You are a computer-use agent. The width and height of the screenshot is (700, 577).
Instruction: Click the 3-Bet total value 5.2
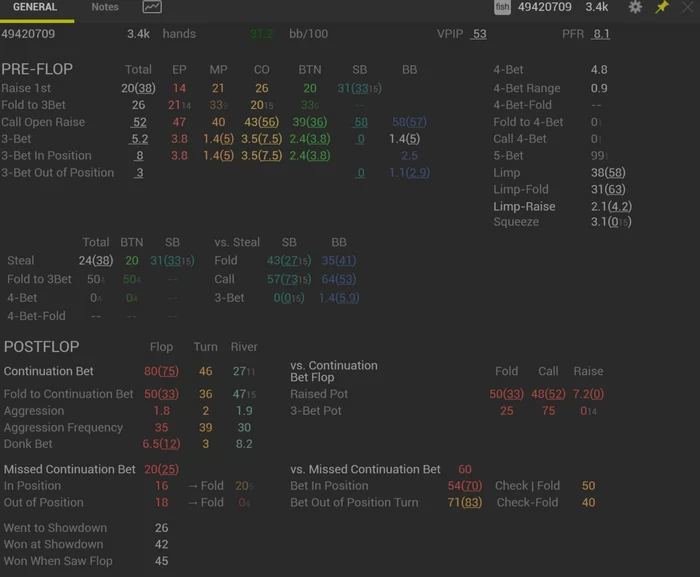[x=139, y=139]
